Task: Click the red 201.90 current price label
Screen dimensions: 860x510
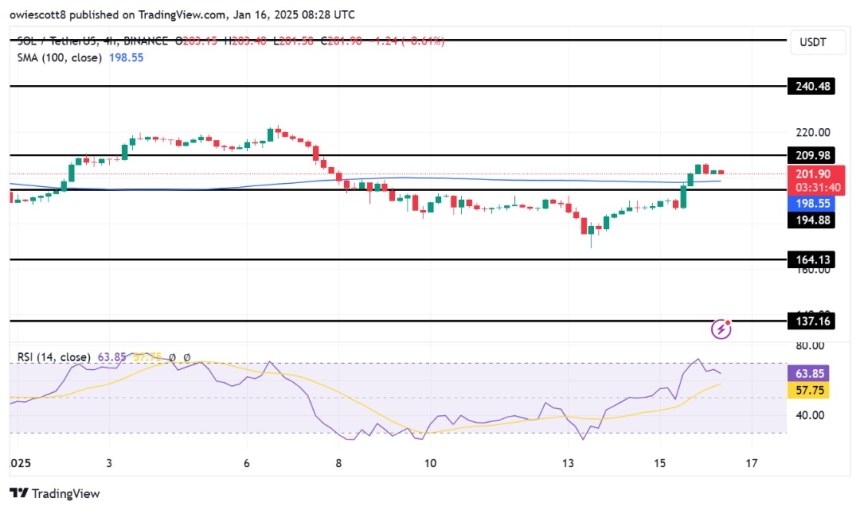Action: pos(811,173)
